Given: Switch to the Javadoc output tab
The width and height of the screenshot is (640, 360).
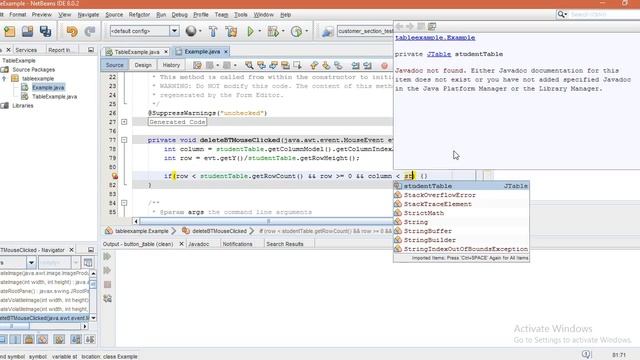Looking at the screenshot, I should pyautogui.click(x=199, y=244).
